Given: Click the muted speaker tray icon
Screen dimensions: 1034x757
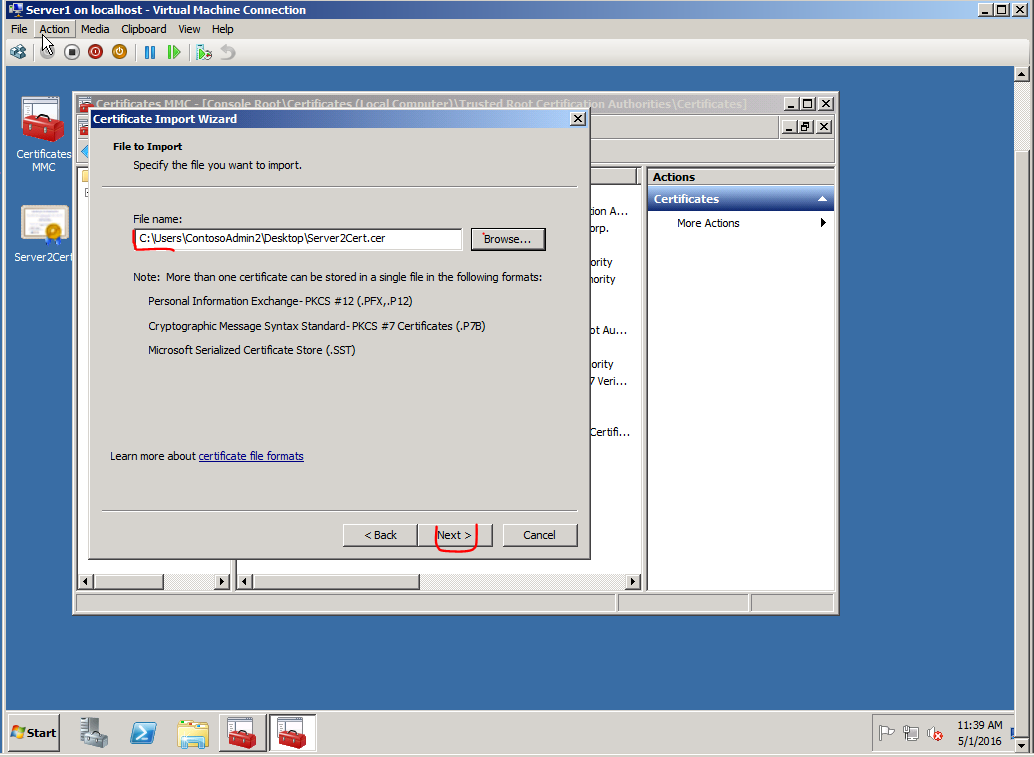Looking at the screenshot, I should pos(934,733).
